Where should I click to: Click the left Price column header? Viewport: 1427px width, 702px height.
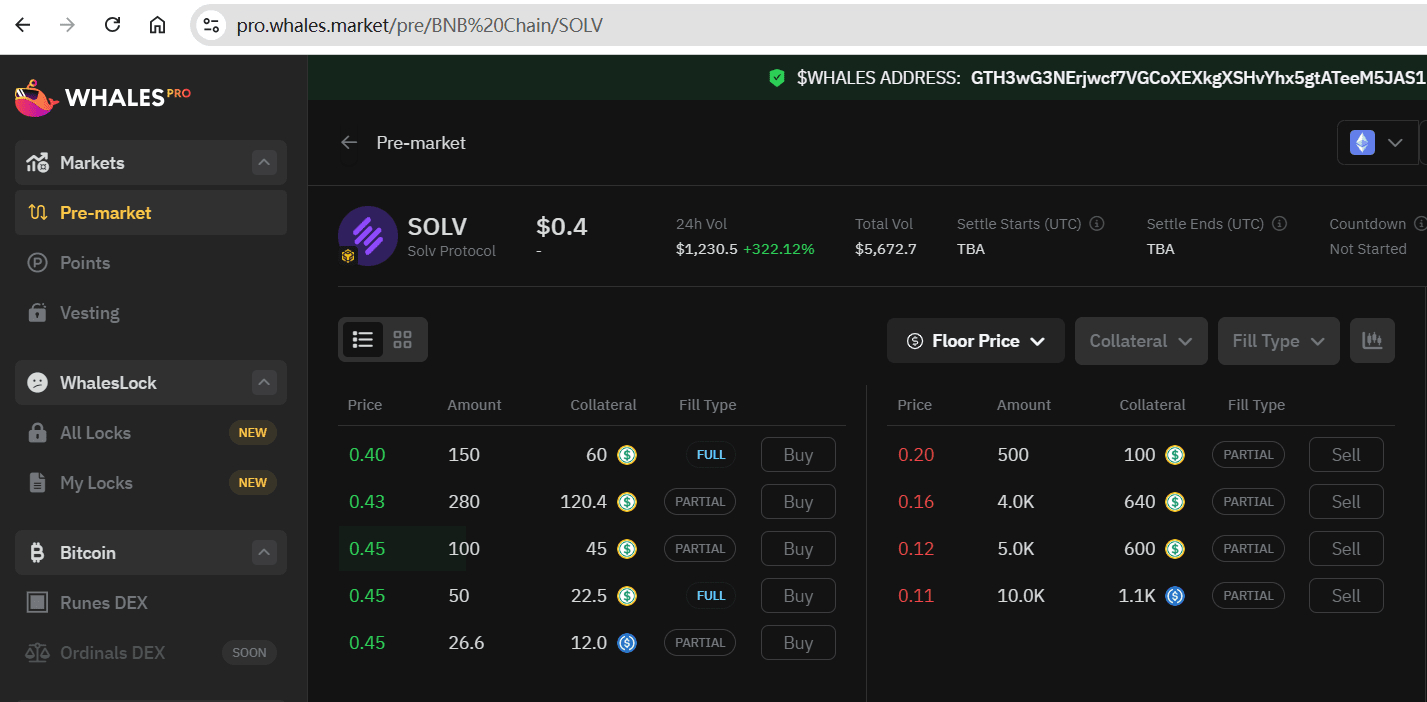coord(365,405)
